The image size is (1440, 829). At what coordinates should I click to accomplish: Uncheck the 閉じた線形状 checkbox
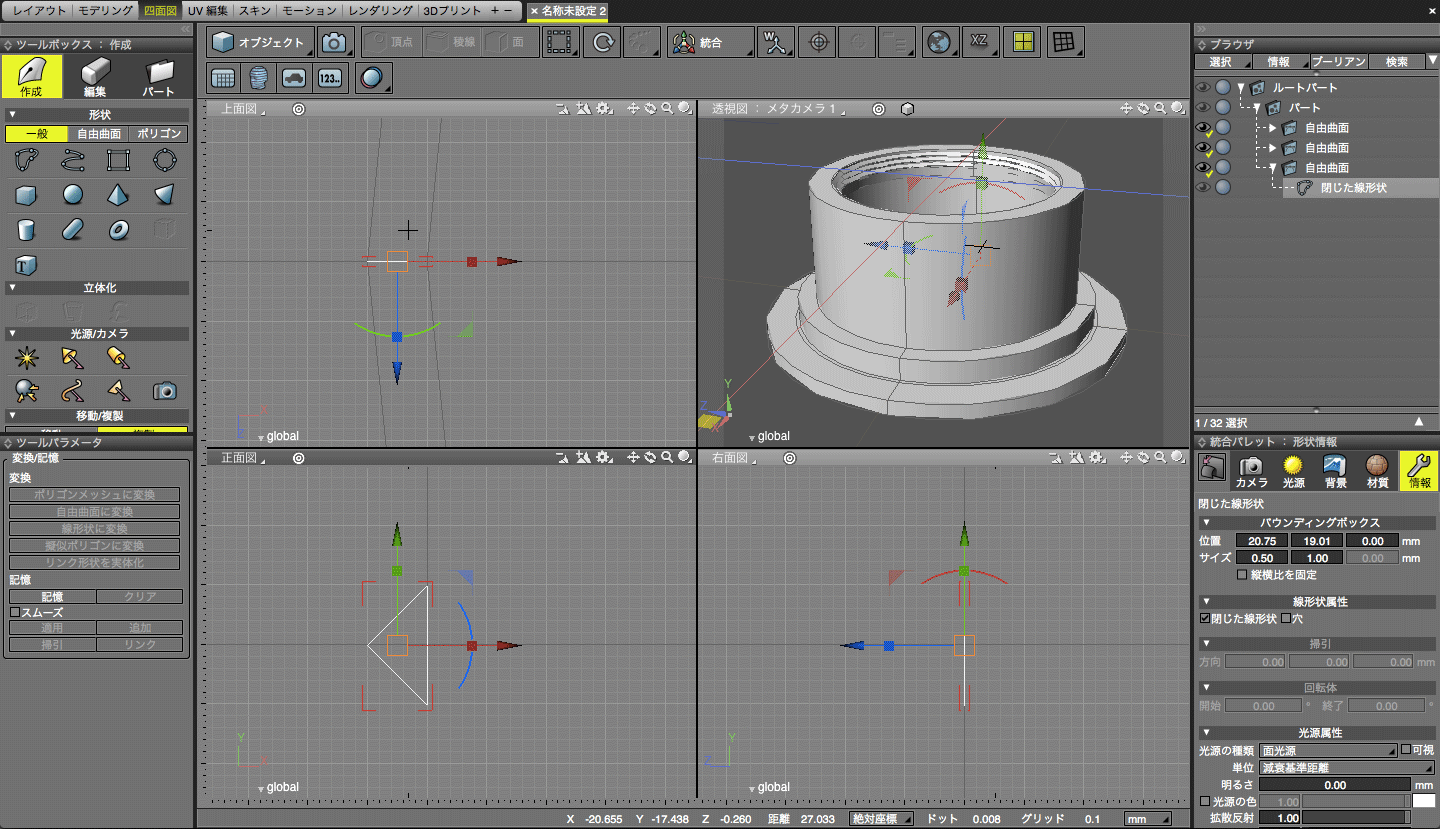pyautogui.click(x=1205, y=618)
